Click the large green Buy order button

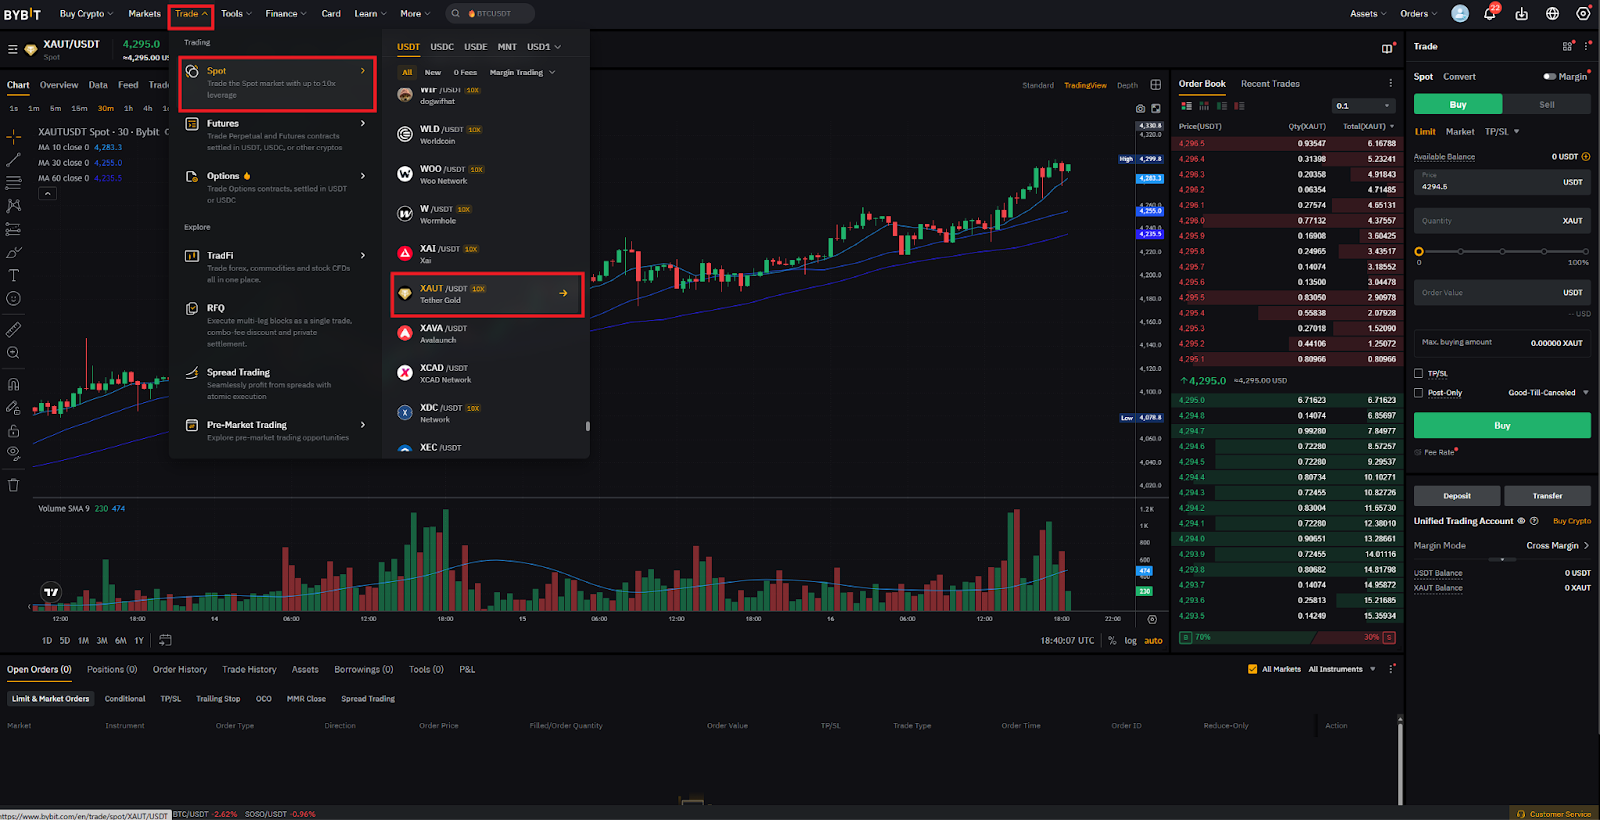(x=1502, y=426)
